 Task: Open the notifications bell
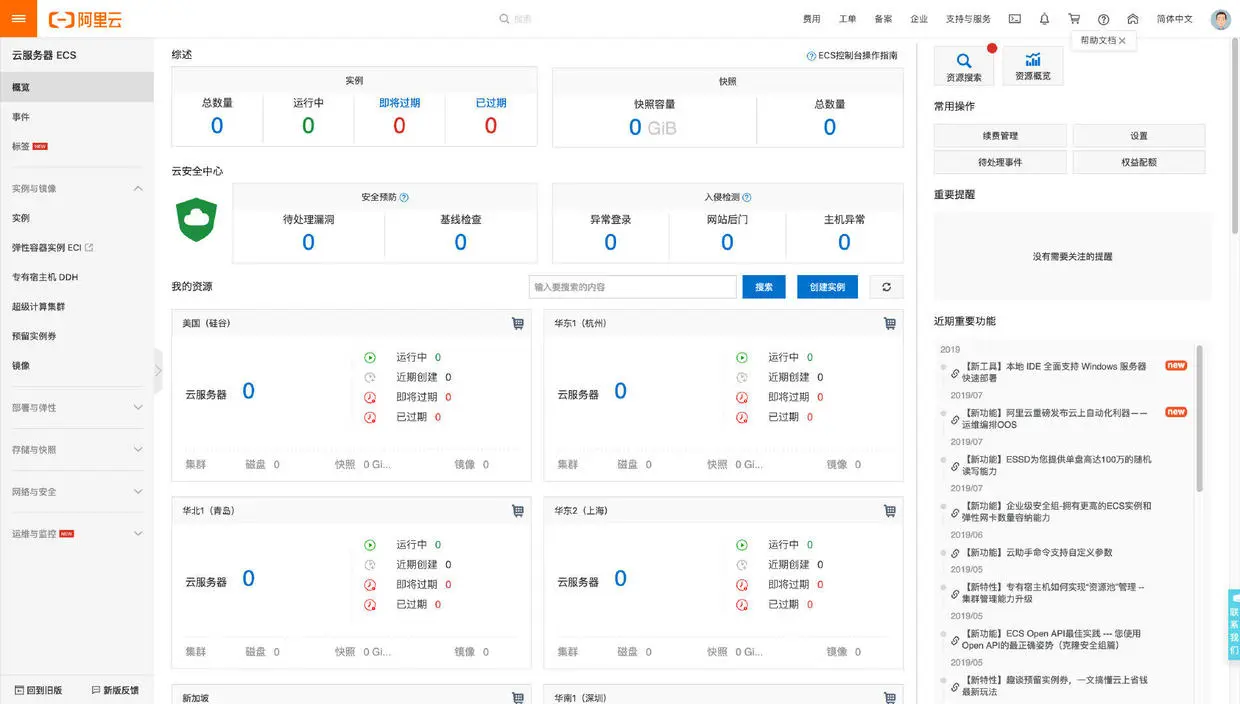(x=1044, y=19)
